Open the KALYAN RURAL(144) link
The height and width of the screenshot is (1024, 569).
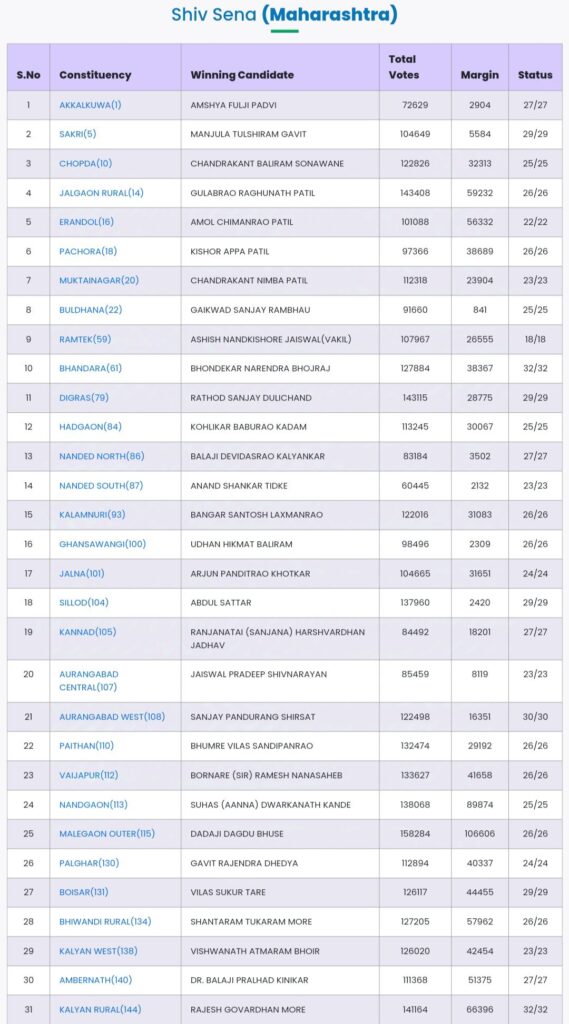coord(100,1010)
